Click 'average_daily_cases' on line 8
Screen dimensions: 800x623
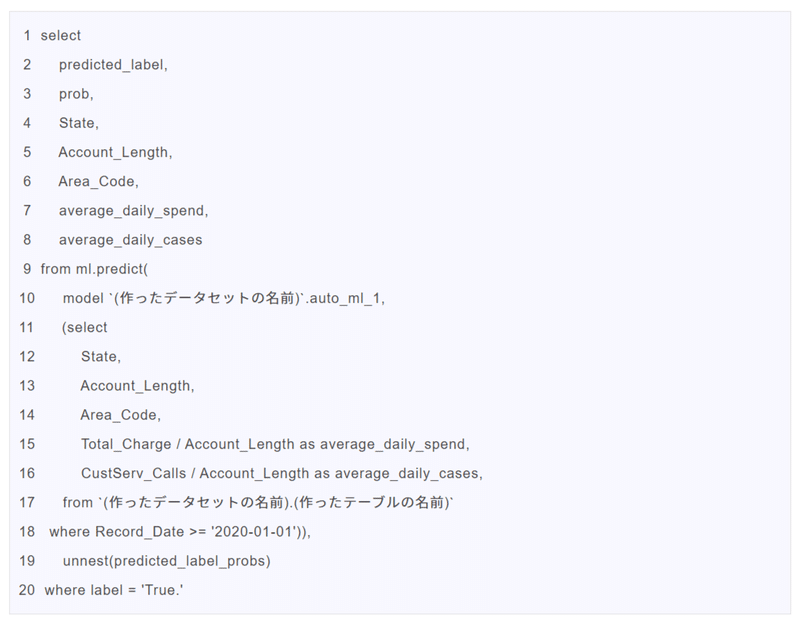pyautogui.click(x=130, y=240)
